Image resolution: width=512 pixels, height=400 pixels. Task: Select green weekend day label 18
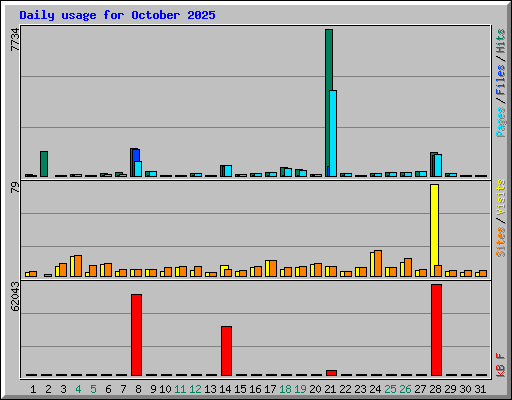coord(285,389)
